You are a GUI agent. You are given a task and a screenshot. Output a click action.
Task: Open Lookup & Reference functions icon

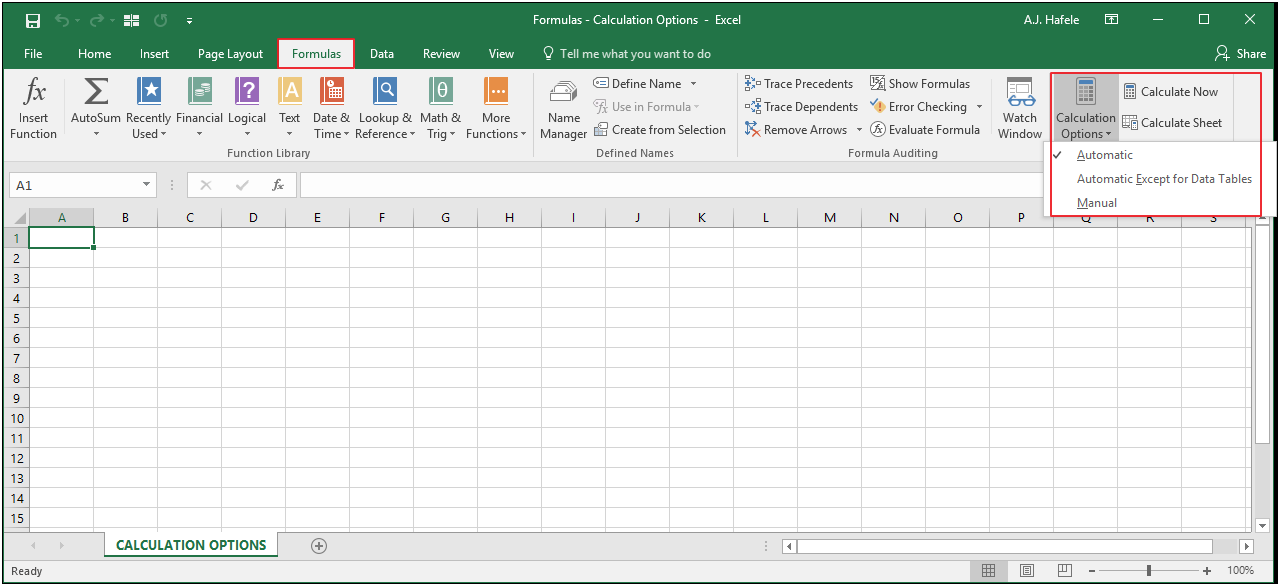[x=385, y=91]
